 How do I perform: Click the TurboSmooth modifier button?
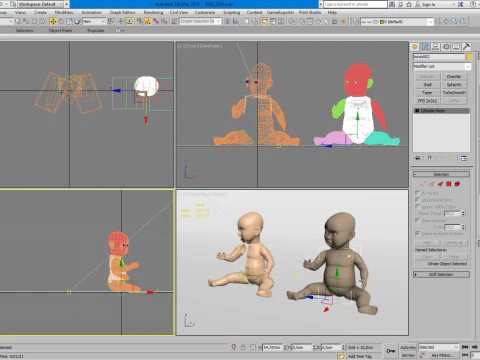point(454,93)
